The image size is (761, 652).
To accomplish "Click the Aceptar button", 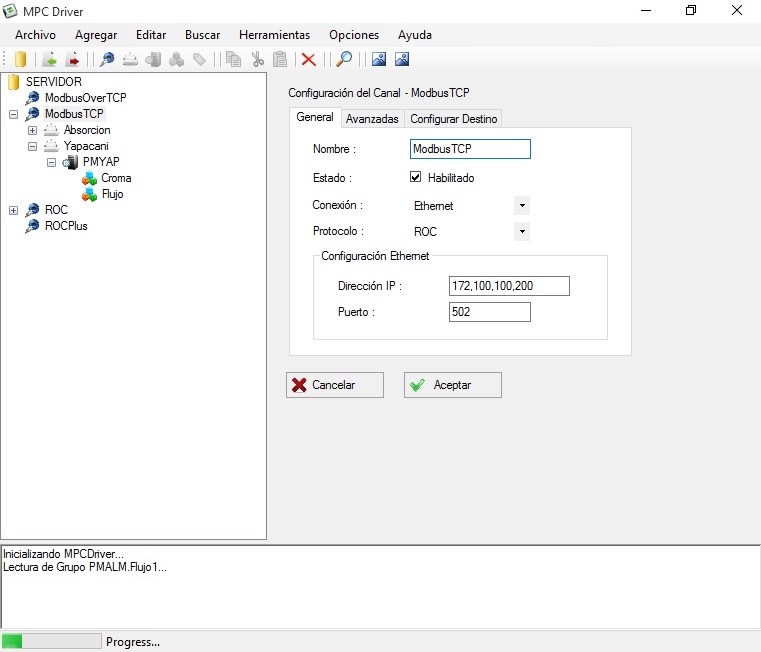I will tap(453, 385).
